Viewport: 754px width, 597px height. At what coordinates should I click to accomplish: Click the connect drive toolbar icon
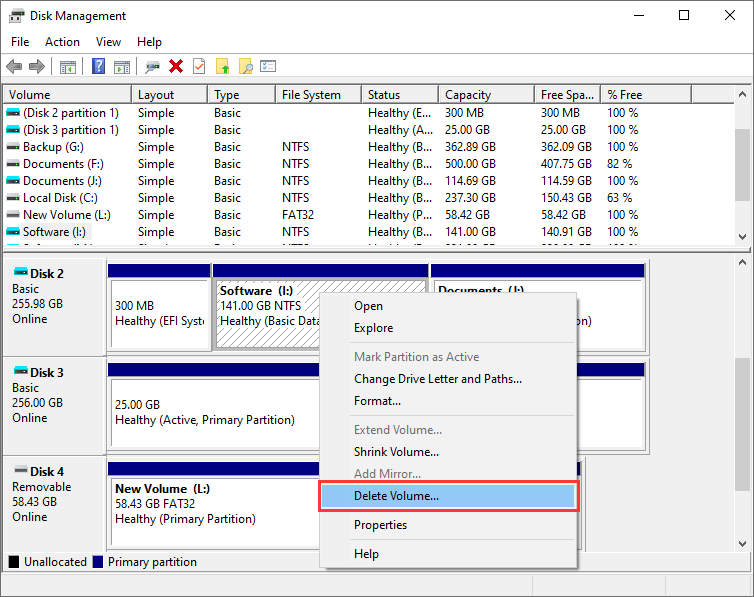[152, 67]
